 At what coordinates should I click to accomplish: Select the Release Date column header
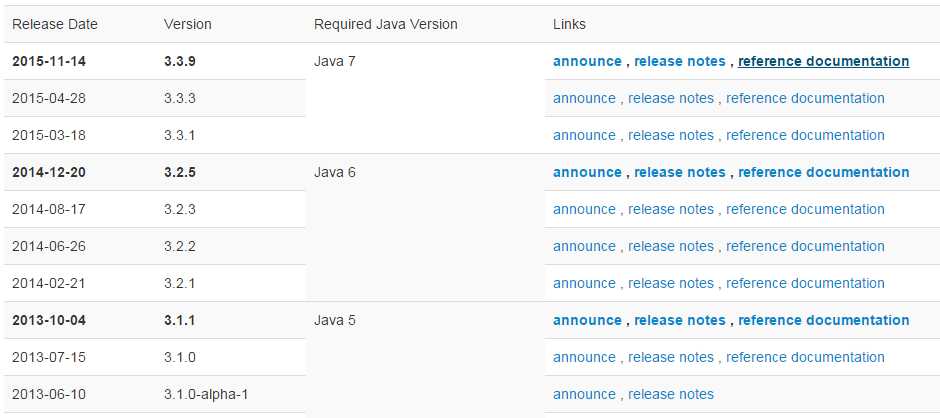(55, 25)
